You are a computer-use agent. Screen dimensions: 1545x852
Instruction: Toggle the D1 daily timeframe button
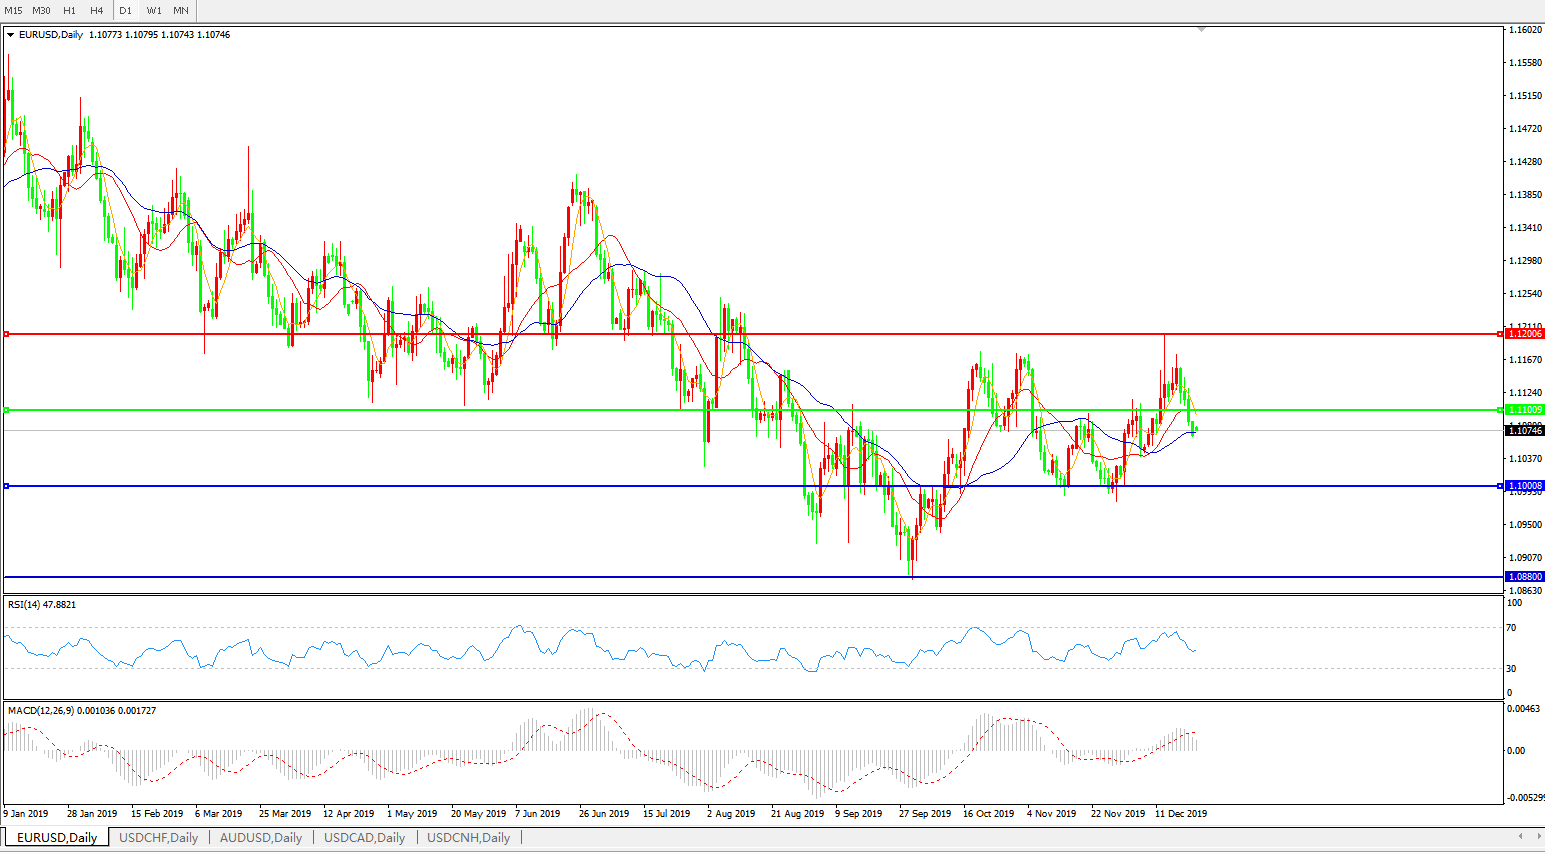(126, 11)
